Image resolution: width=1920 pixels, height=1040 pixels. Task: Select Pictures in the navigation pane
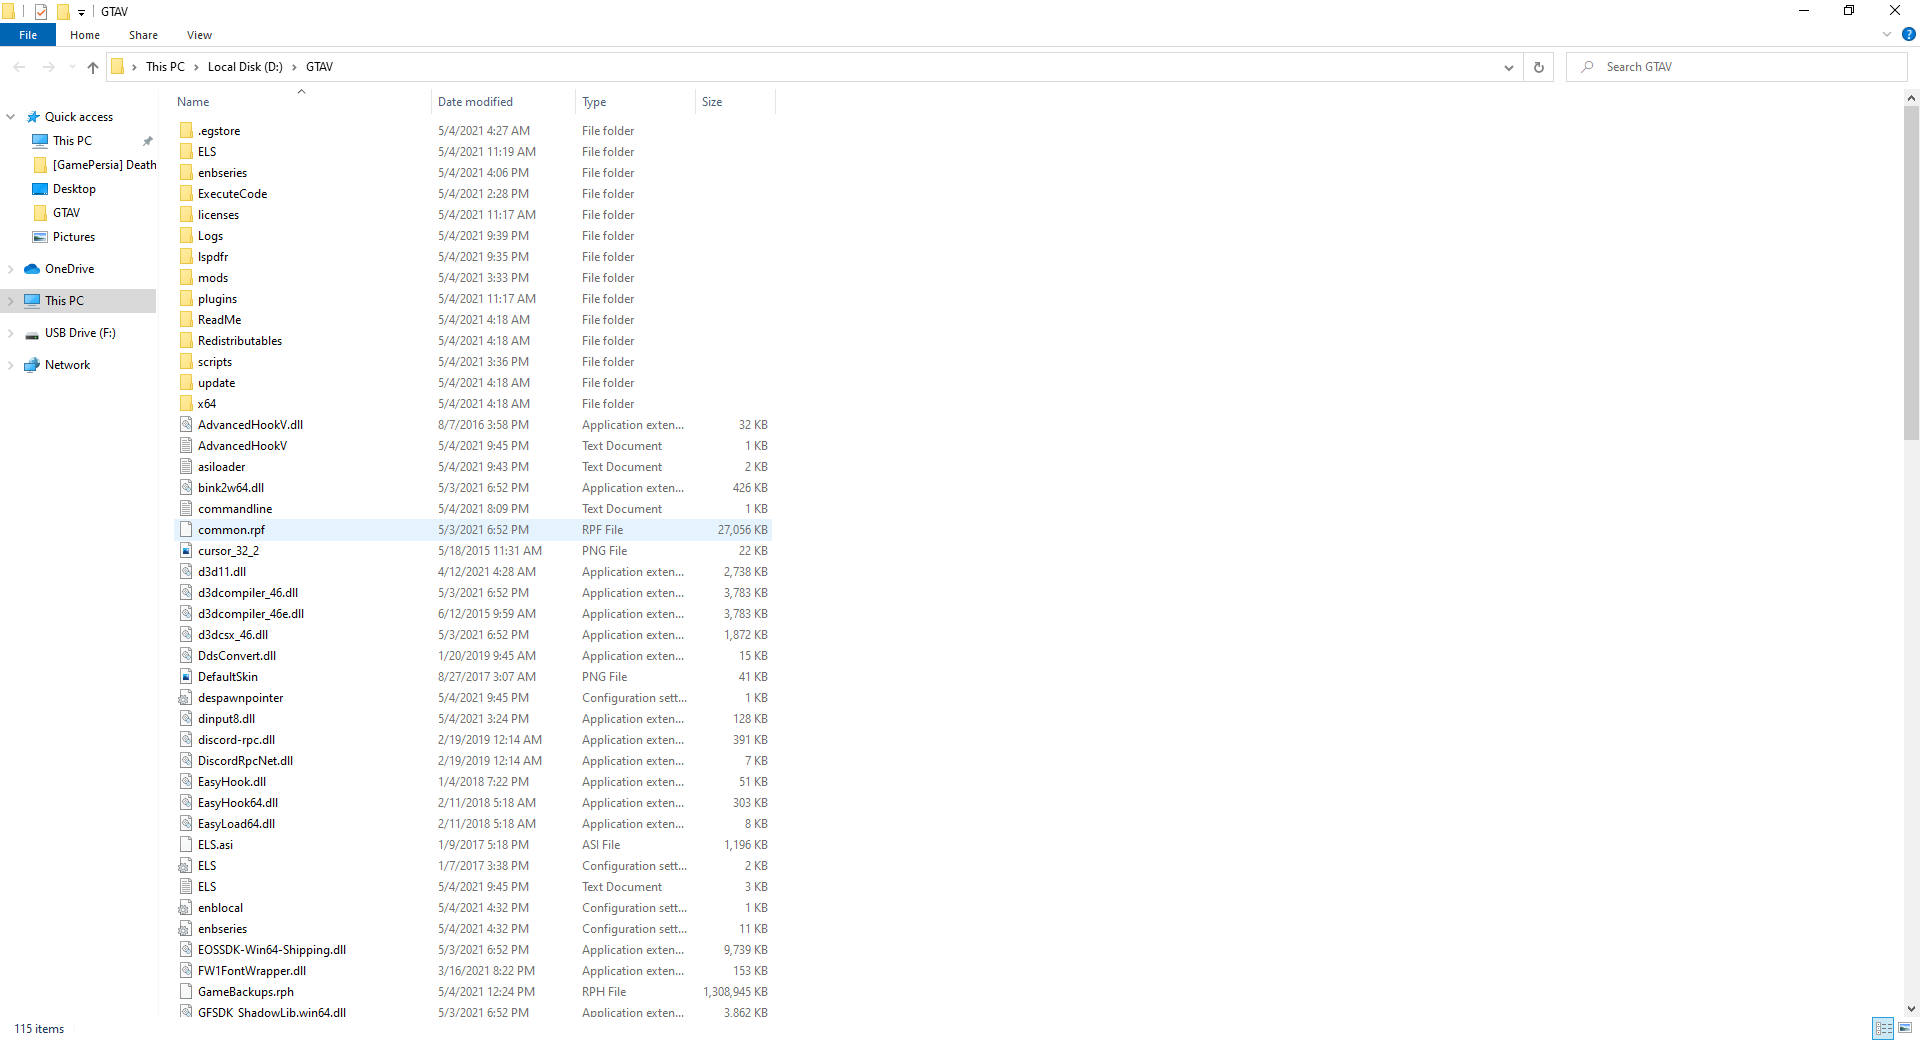(x=74, y=237)
